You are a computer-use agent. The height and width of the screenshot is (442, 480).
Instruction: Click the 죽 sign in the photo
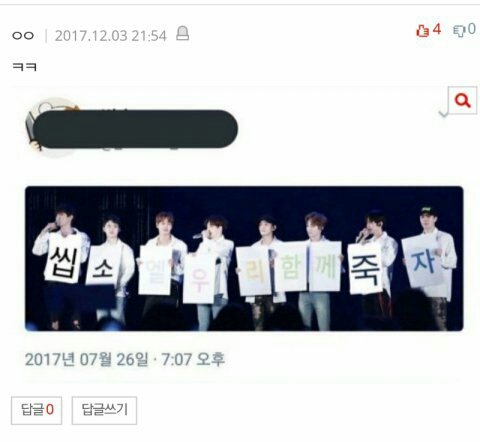coord(365,268)
